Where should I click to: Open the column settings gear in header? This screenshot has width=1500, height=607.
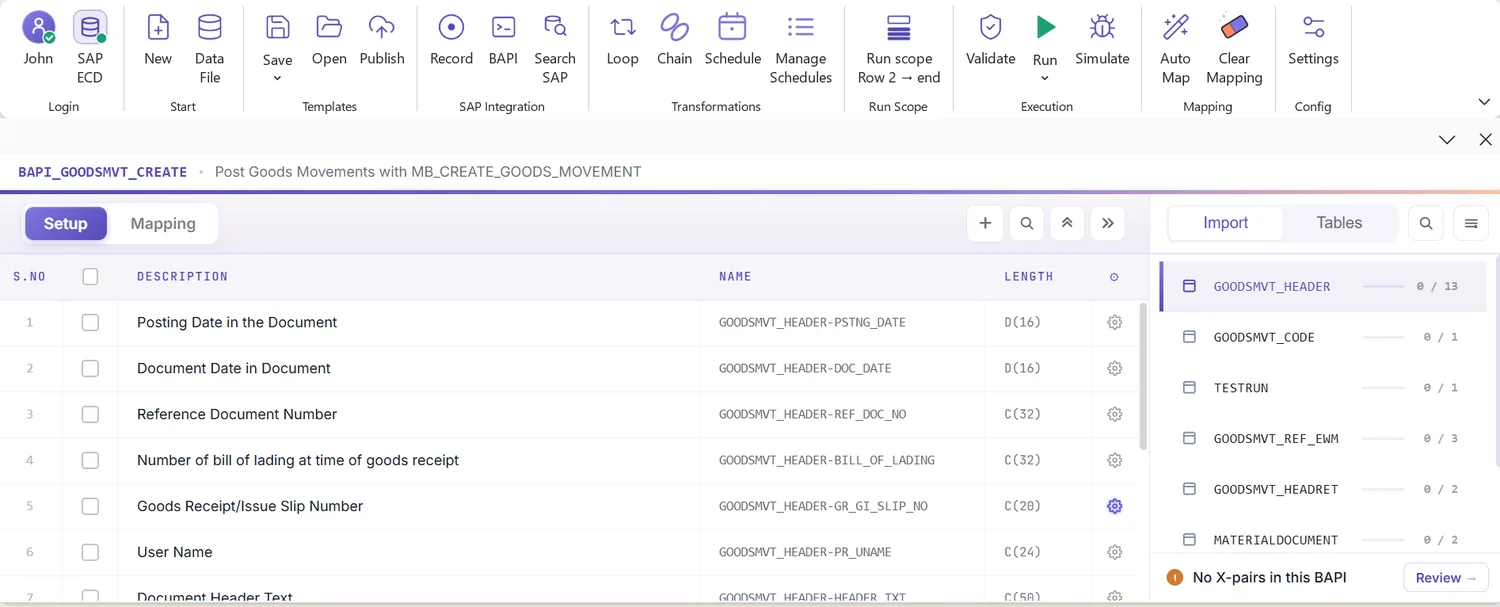(1114, 277)
